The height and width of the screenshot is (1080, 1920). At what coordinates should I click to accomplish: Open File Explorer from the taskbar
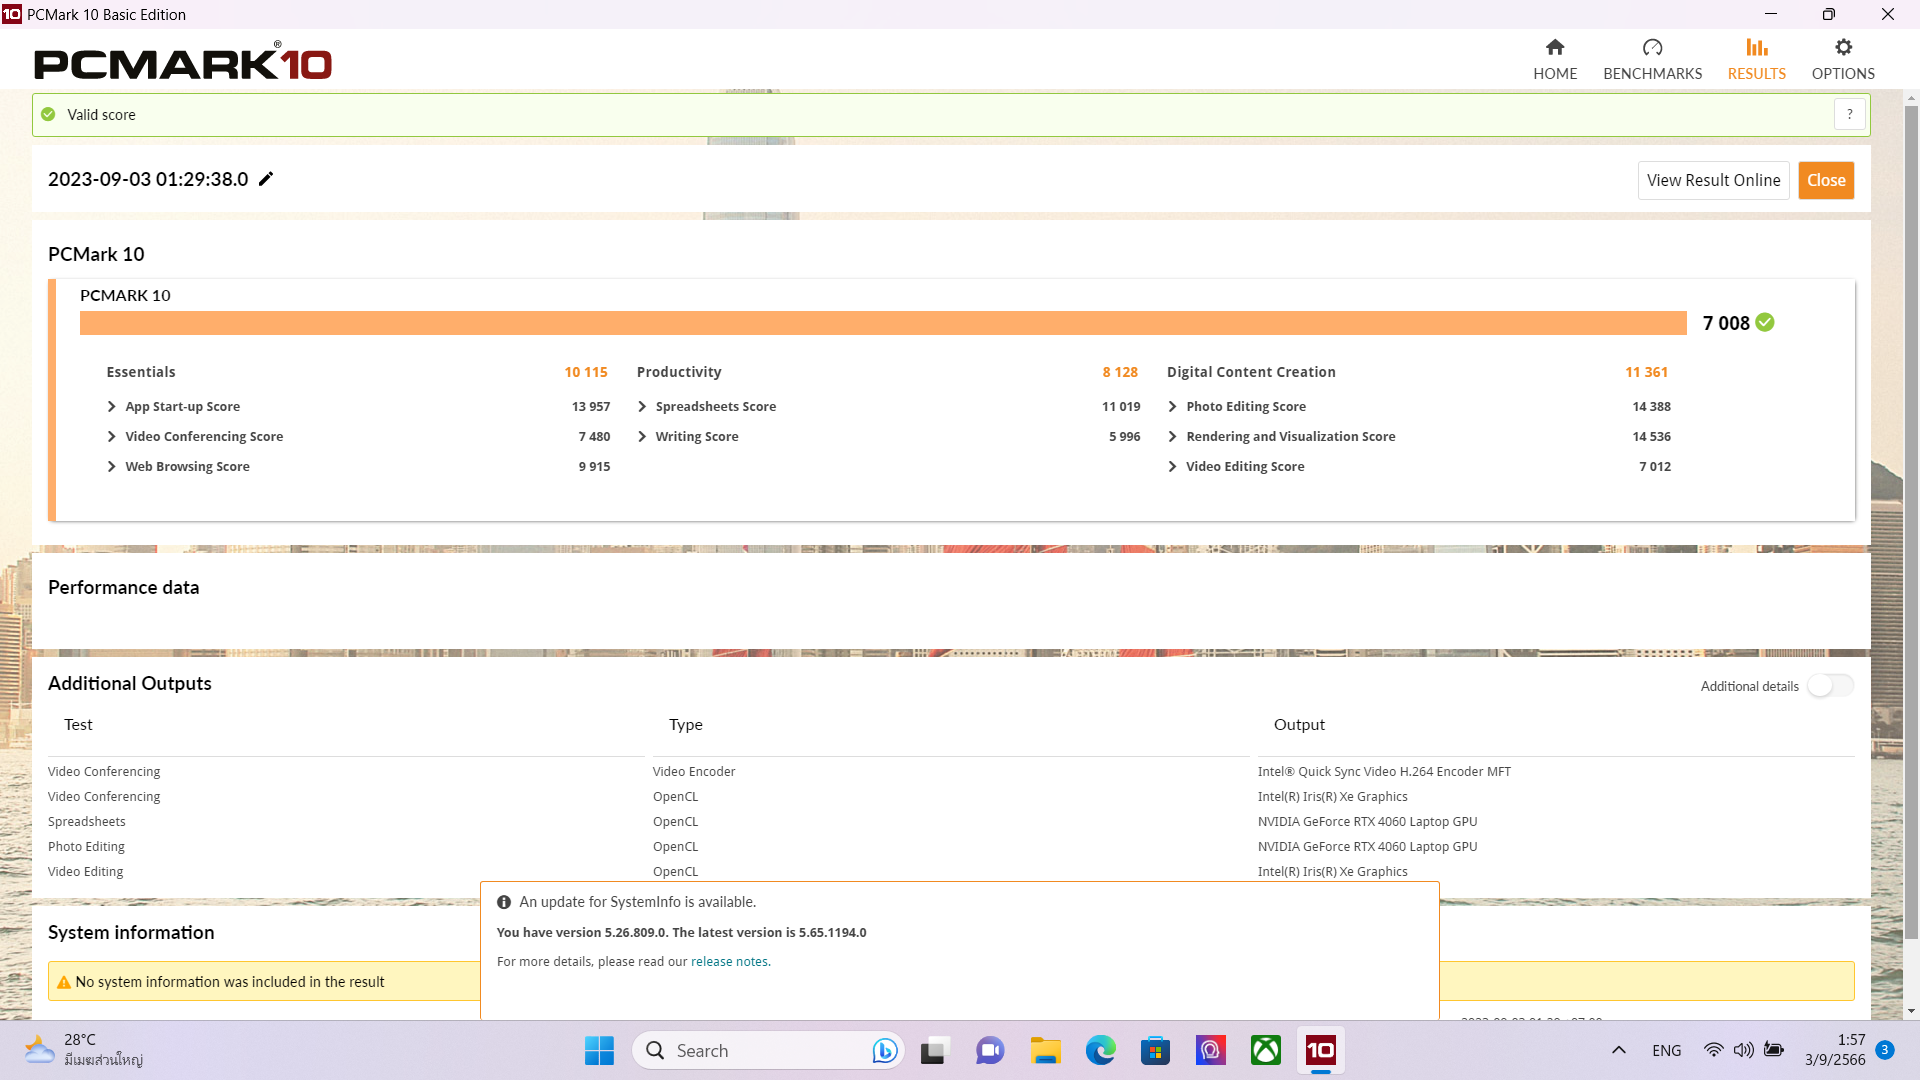click(1045, 1050)
